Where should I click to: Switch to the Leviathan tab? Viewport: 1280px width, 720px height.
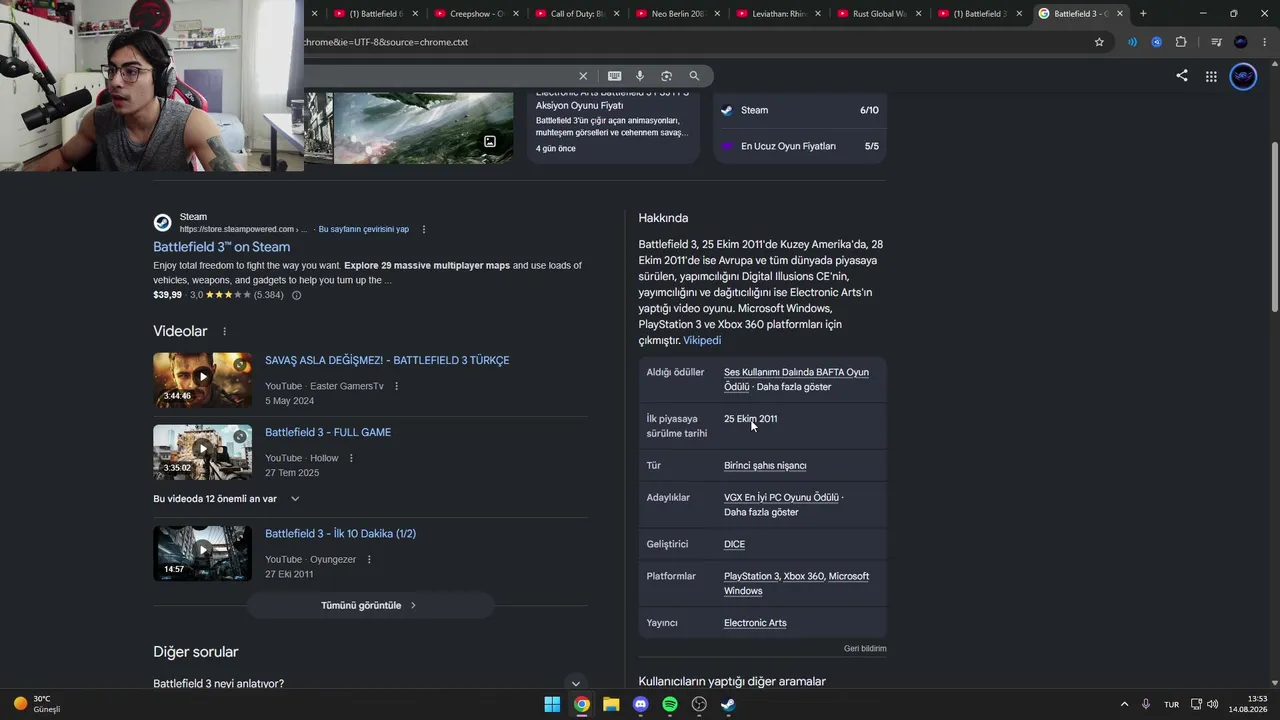tap(777, 14)
